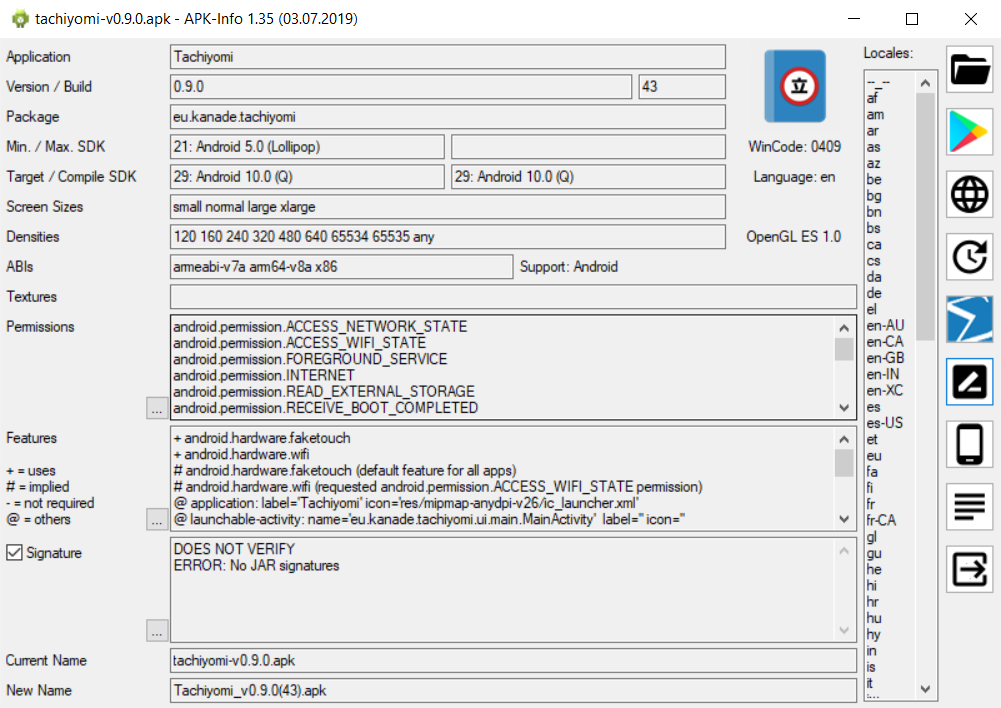Click the Version field showing 0.9.0

401,86
